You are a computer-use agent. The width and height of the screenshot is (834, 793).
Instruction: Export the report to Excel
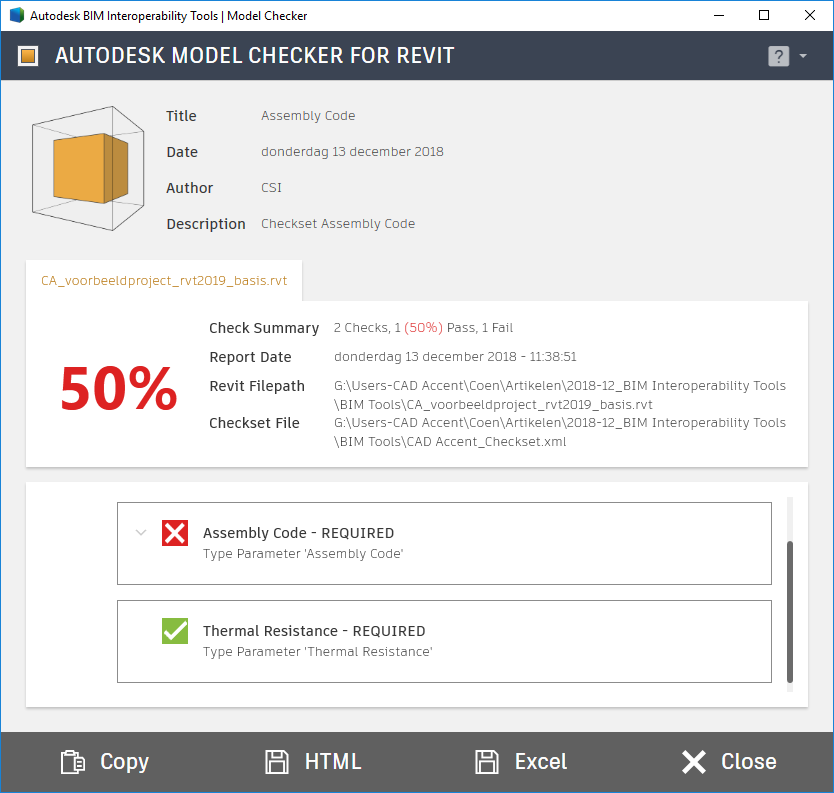[521, 762]
